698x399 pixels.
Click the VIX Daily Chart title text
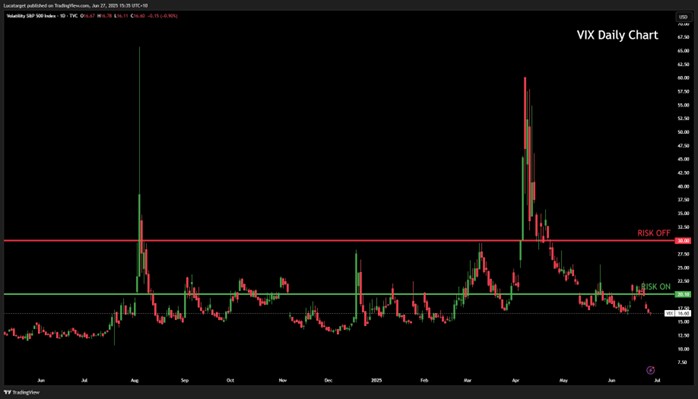coord(617,35)
